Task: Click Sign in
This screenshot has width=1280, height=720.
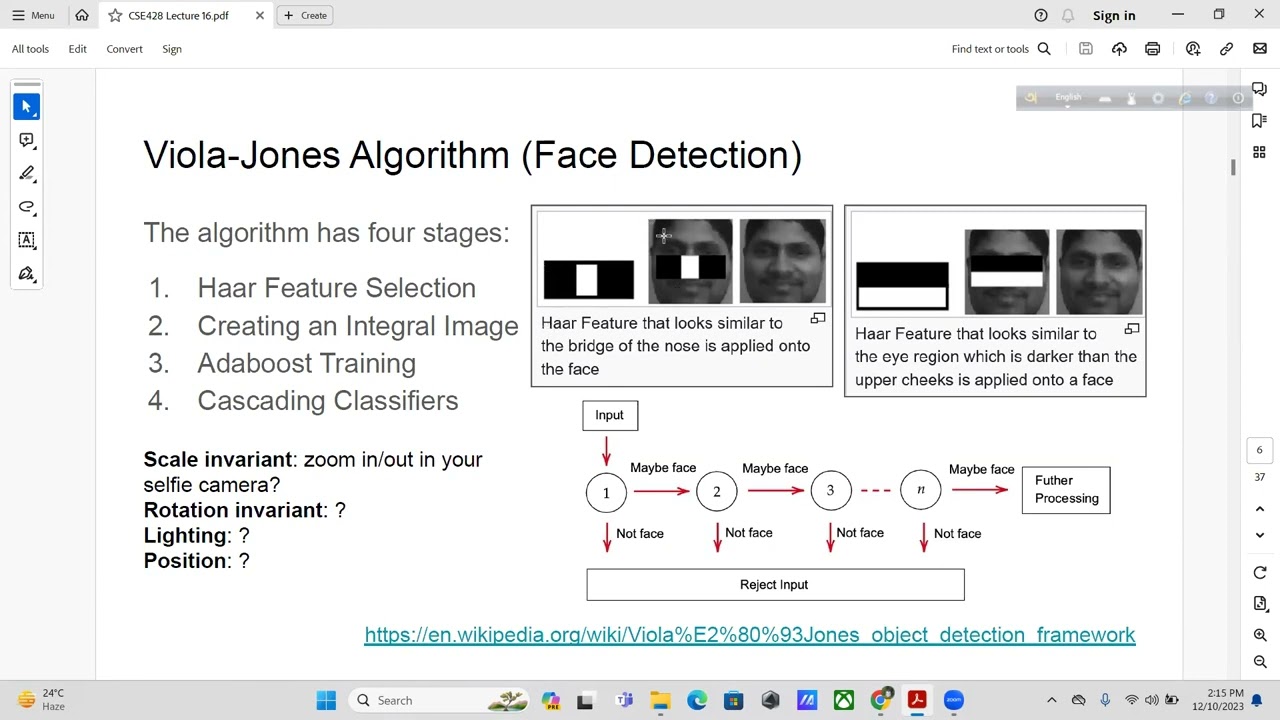Action: click(1114, 15)
